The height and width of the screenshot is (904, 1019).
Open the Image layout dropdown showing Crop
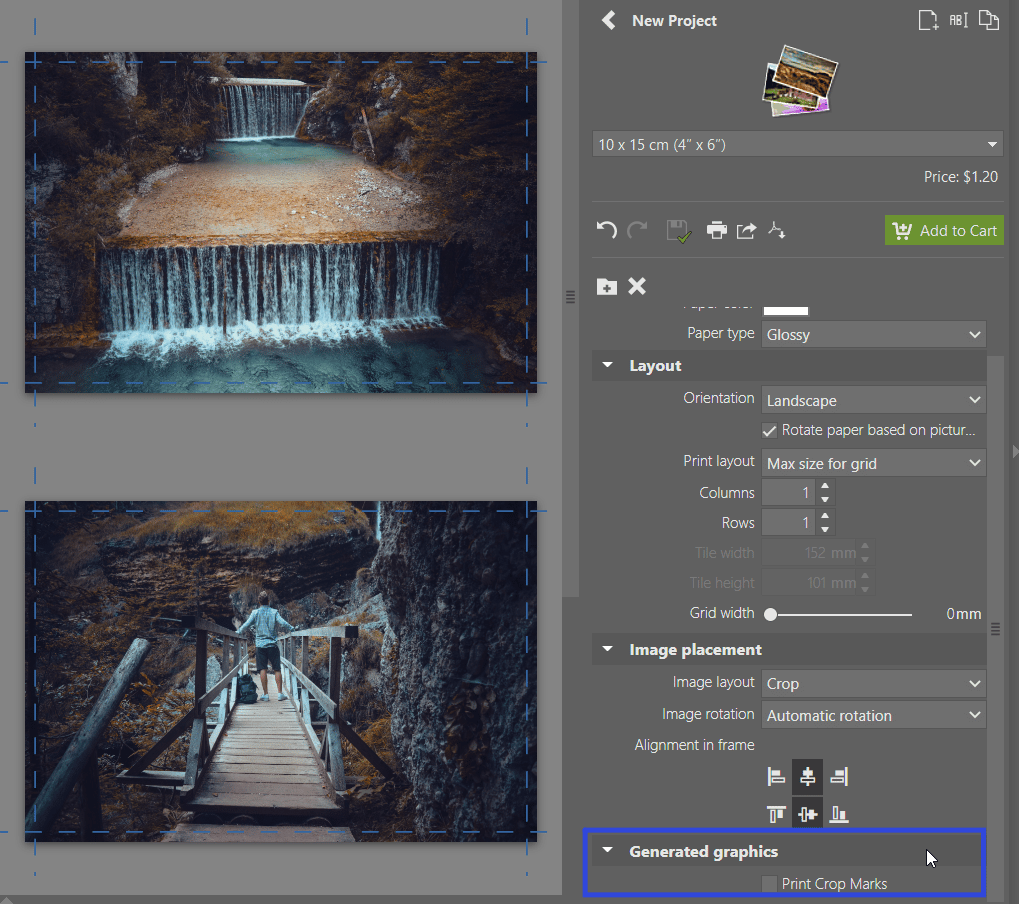tap(873, 683)
